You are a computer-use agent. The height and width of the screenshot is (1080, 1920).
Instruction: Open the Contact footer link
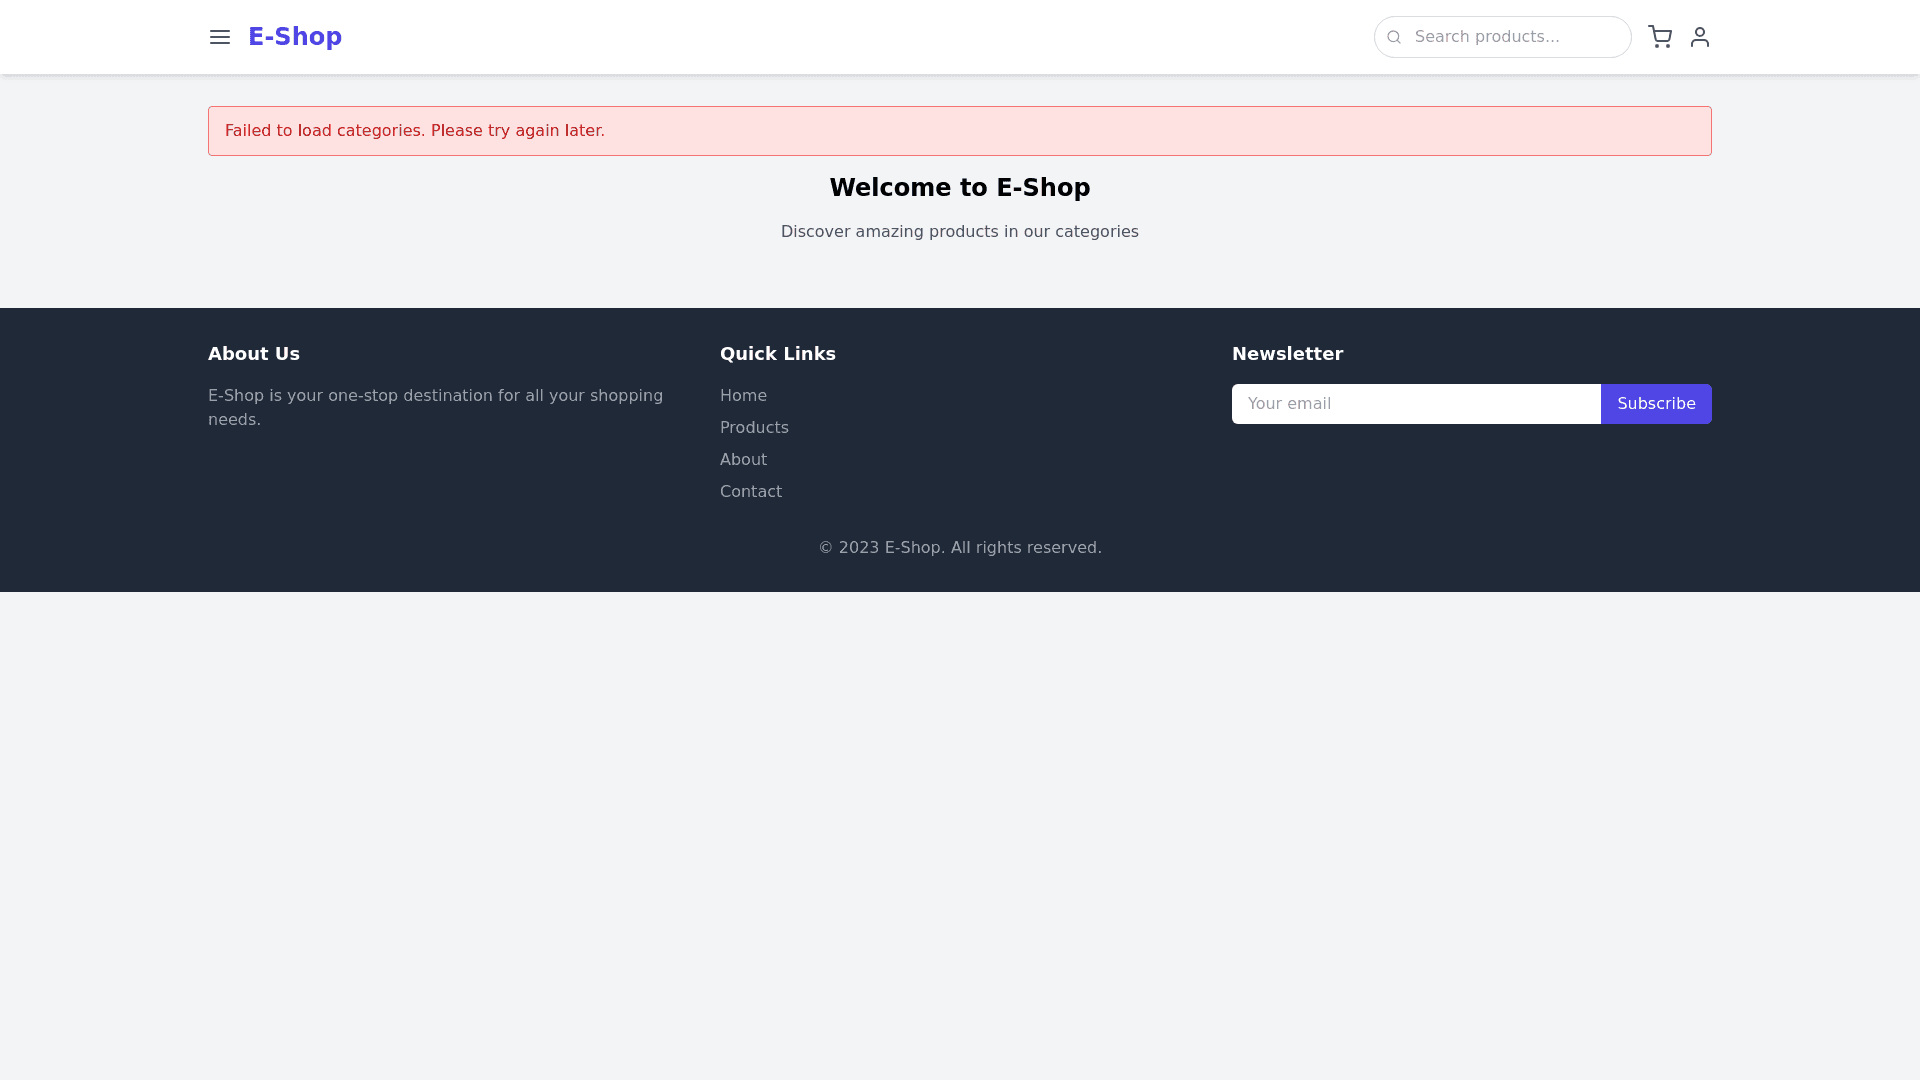point(751,492)
